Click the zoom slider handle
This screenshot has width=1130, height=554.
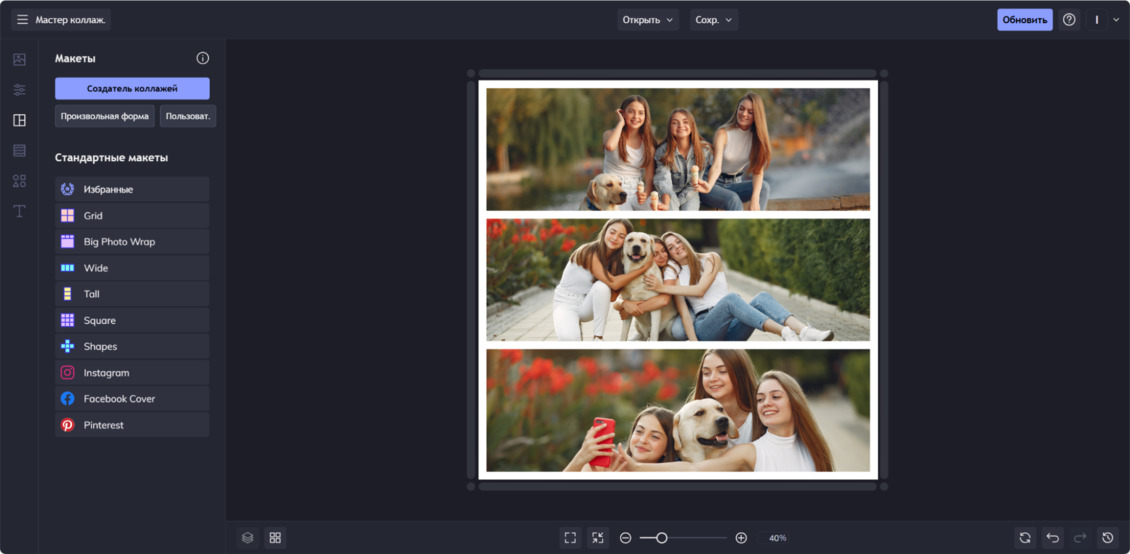click(662, 537)
